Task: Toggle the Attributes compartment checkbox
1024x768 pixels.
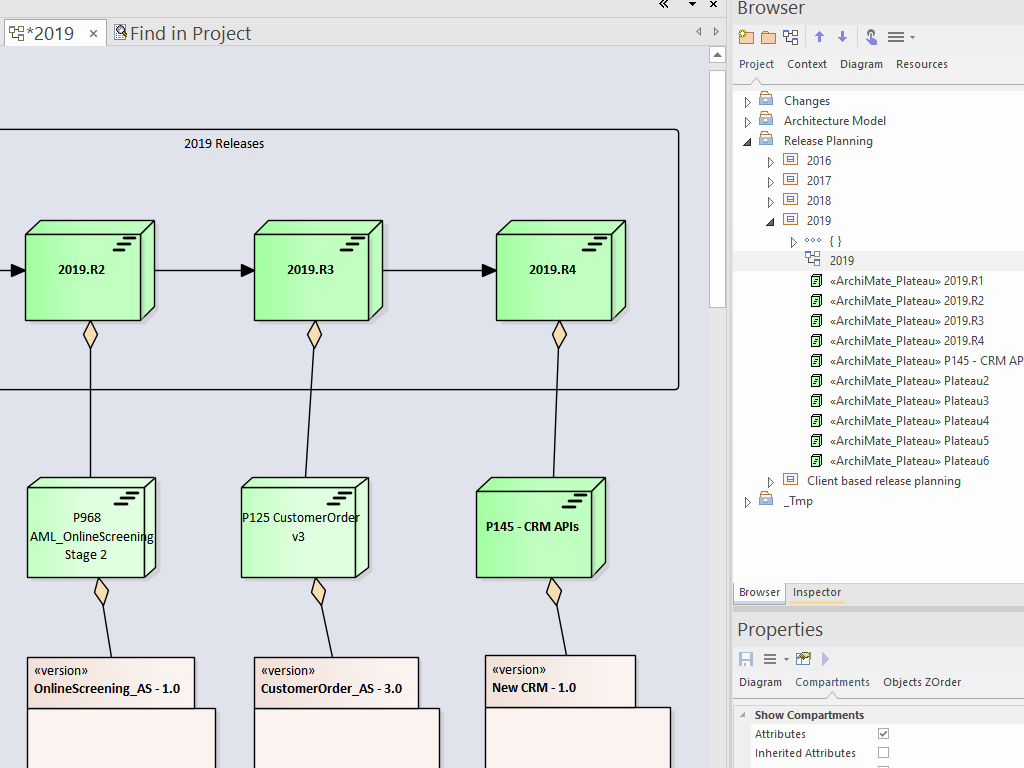Action: (x=884, y=733)
